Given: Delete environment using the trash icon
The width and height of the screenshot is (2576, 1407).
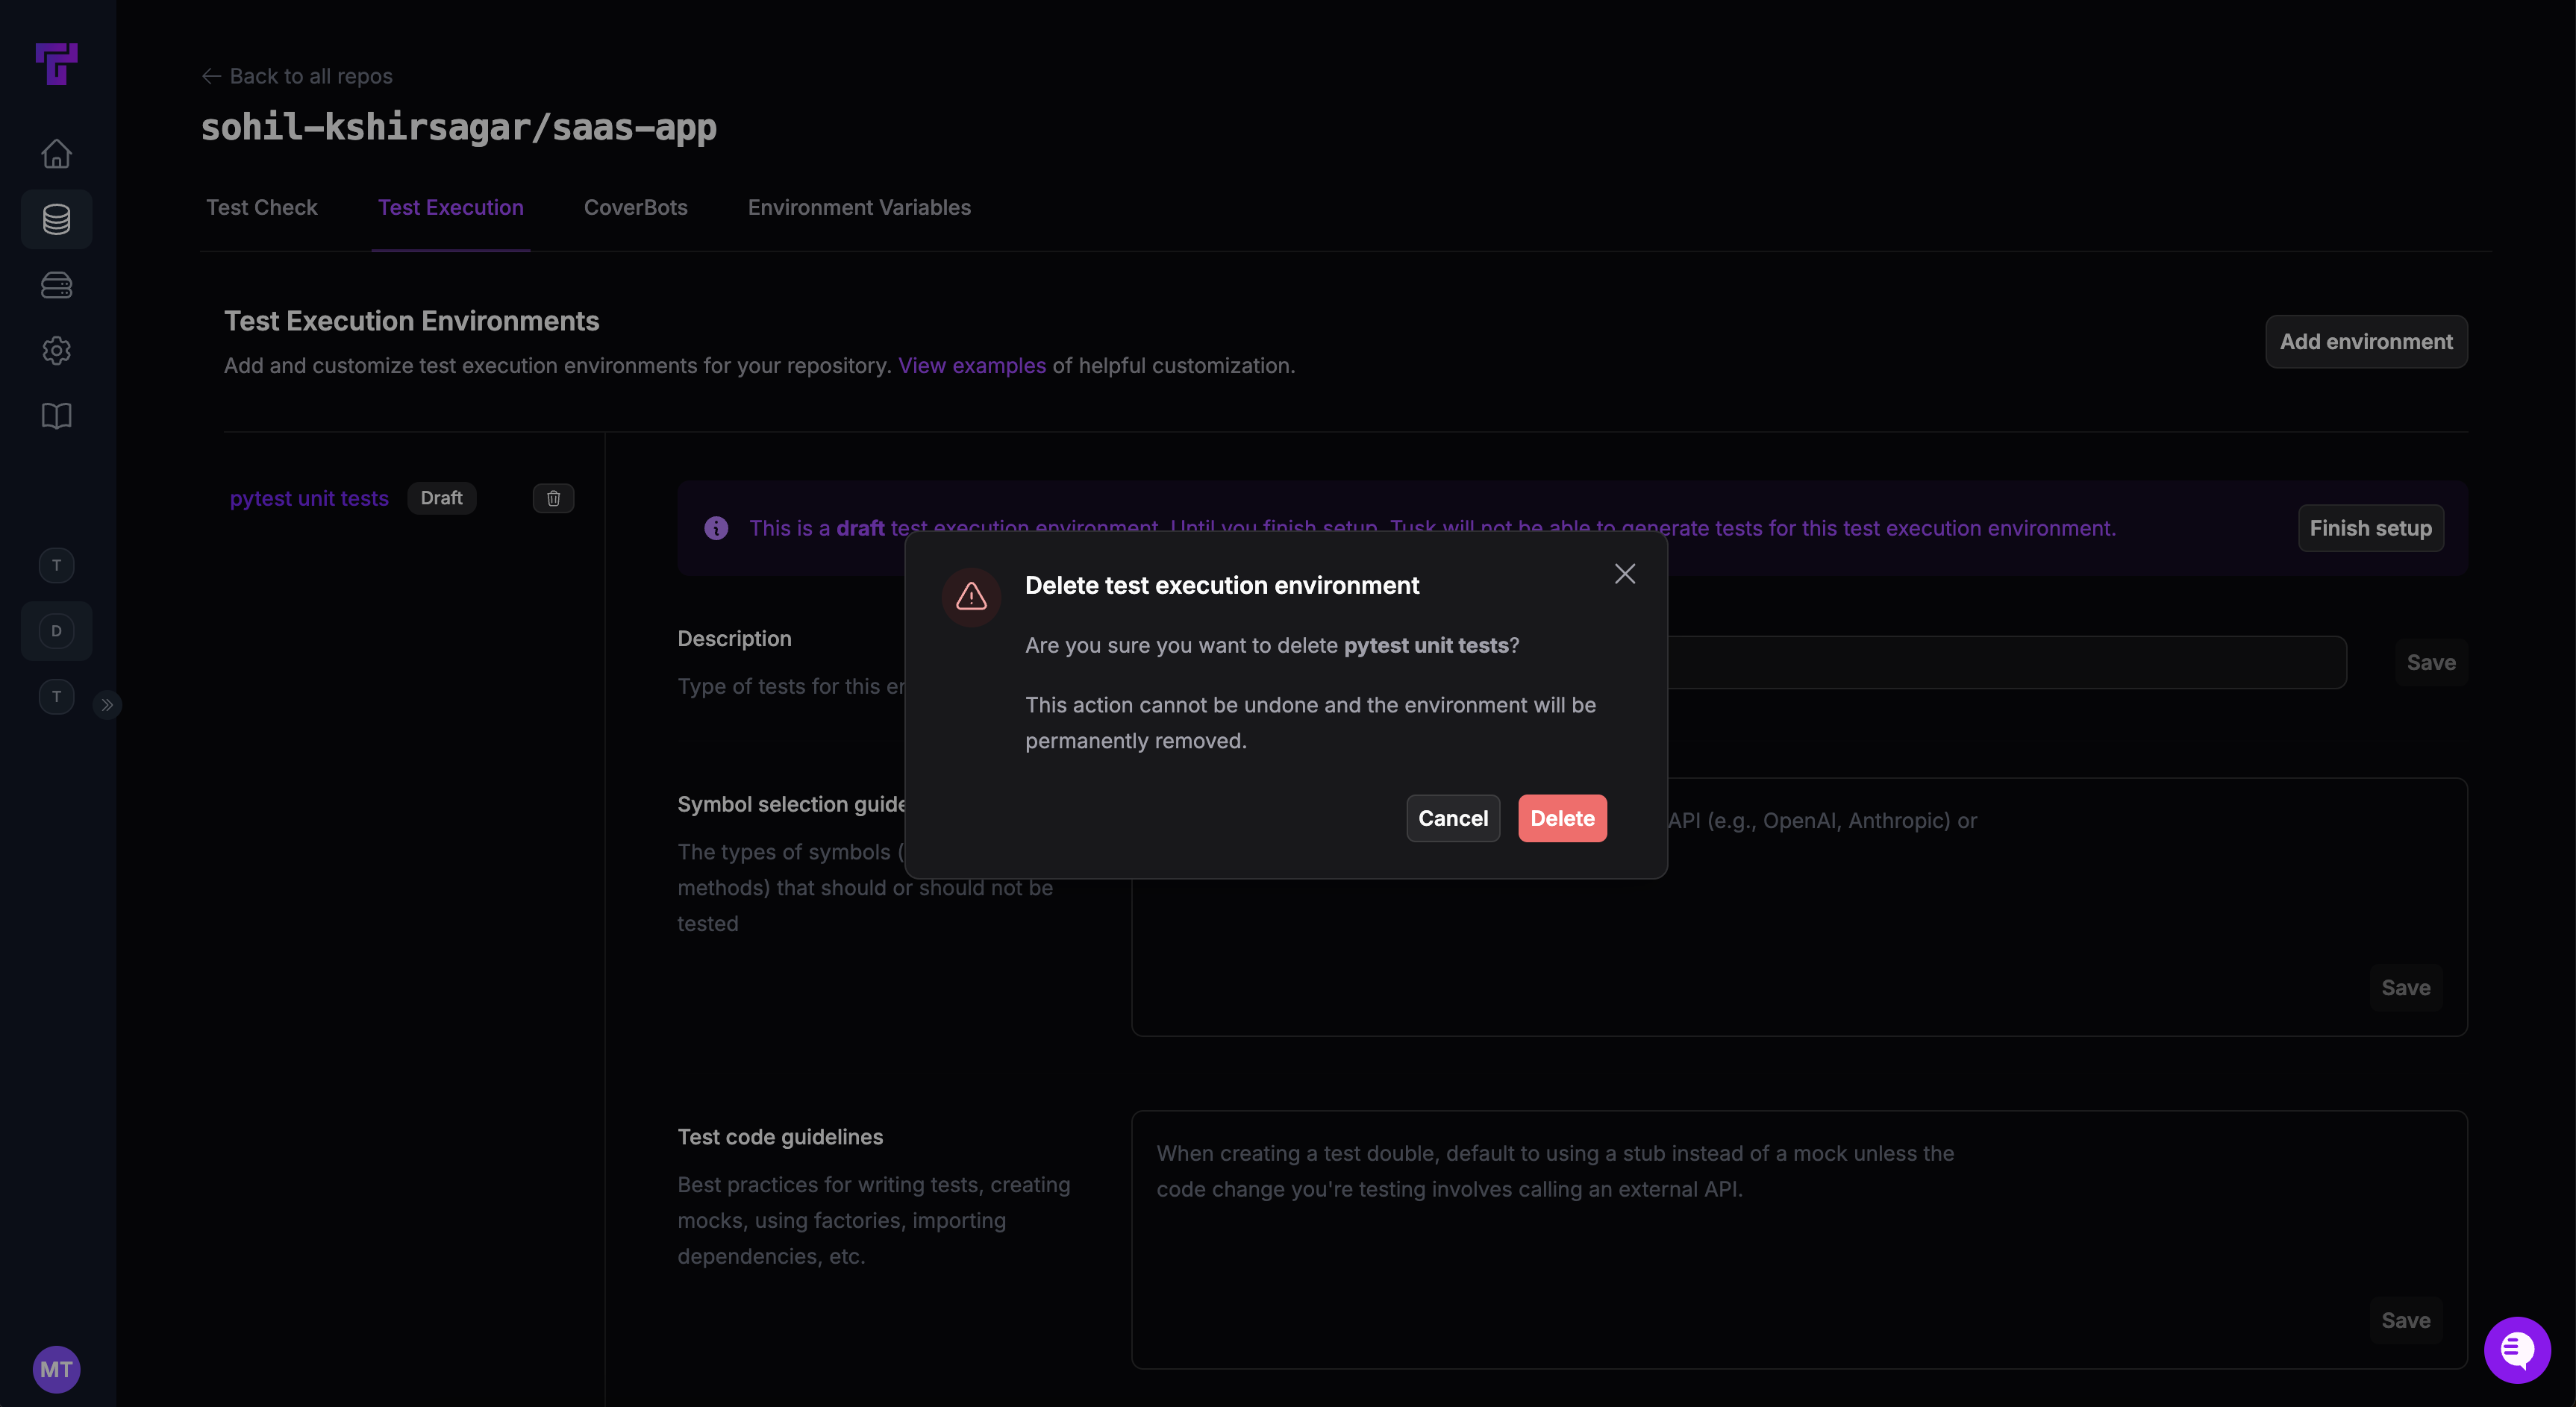Looking at the screenshot, I should [553, 498].
